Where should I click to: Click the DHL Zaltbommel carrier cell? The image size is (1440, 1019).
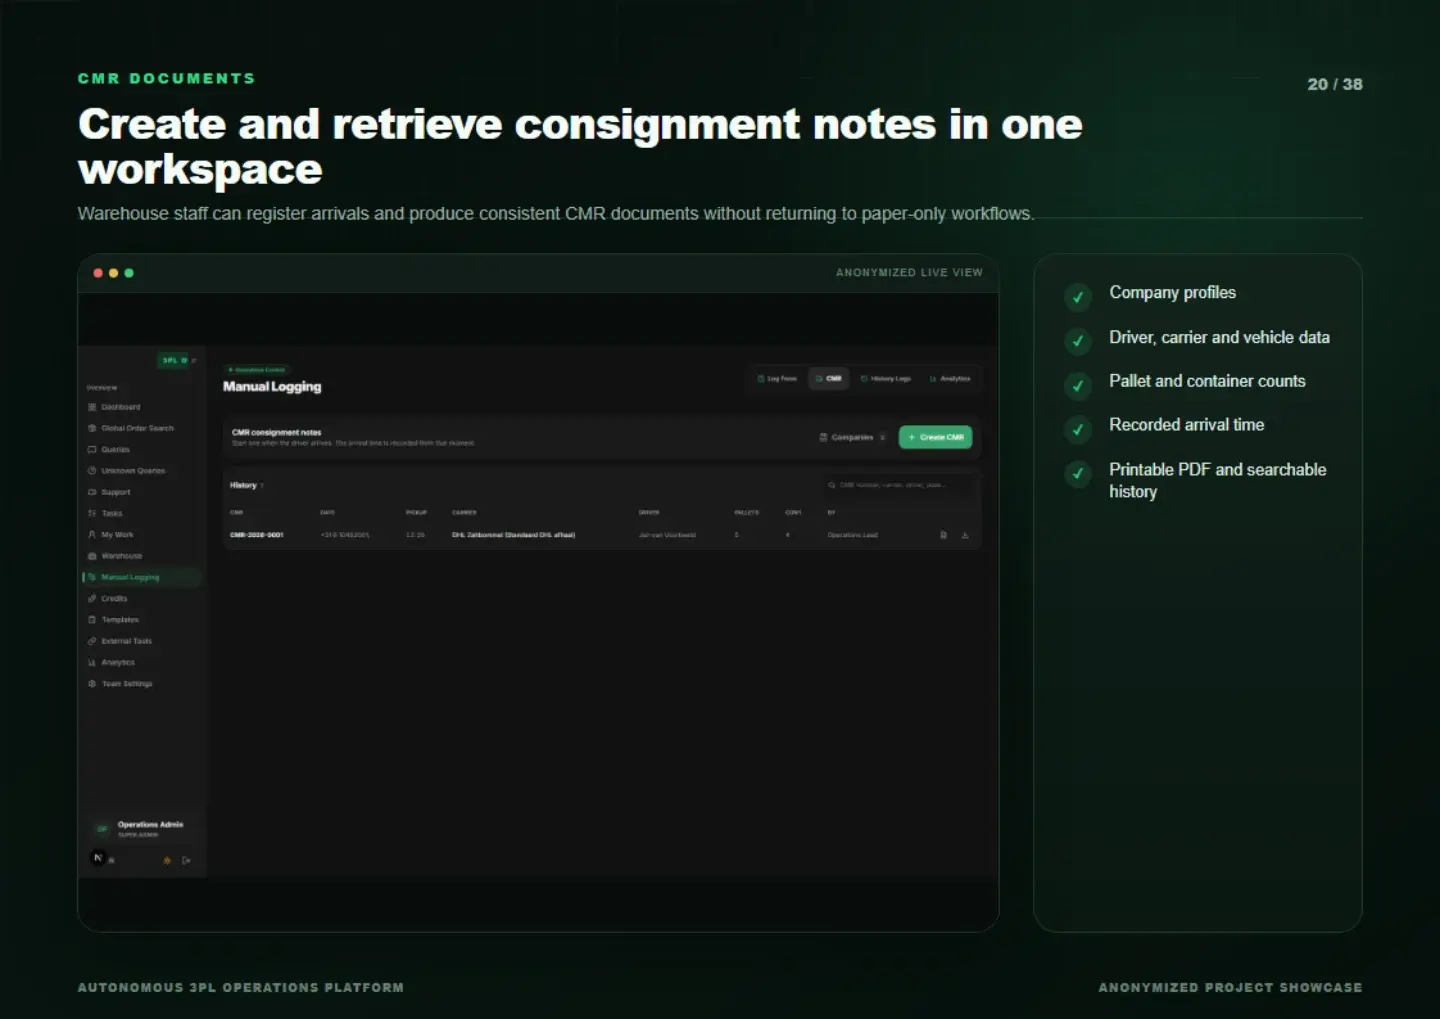click(513, 535)
